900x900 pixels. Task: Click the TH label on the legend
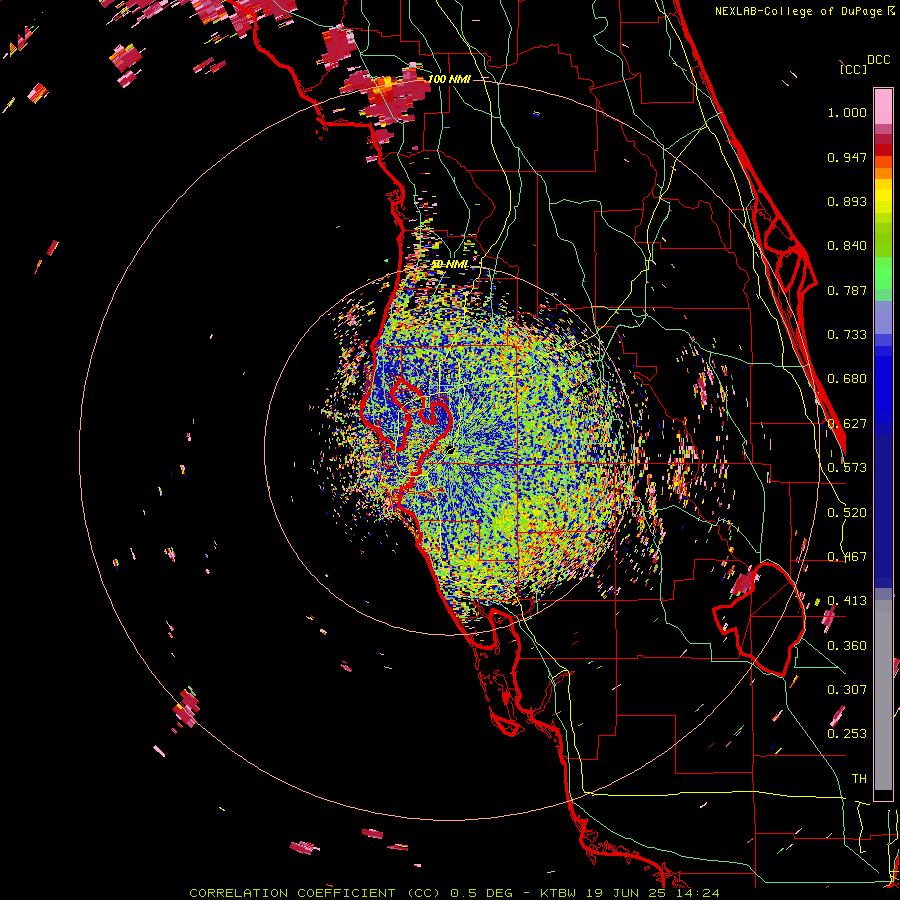[859, 779]
